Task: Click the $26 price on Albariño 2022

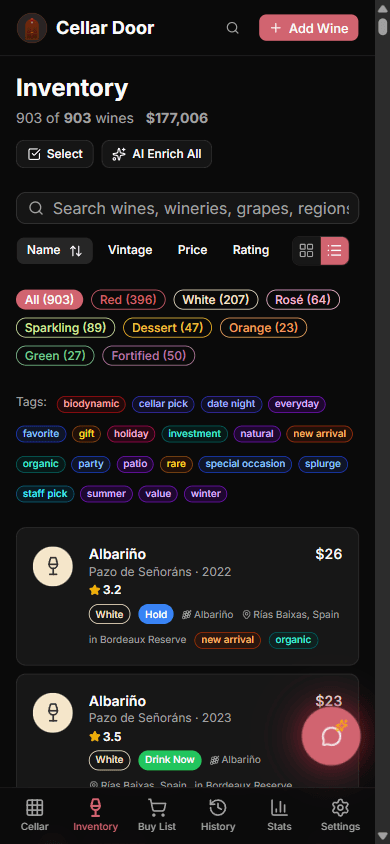Action: tap(329, 554)
